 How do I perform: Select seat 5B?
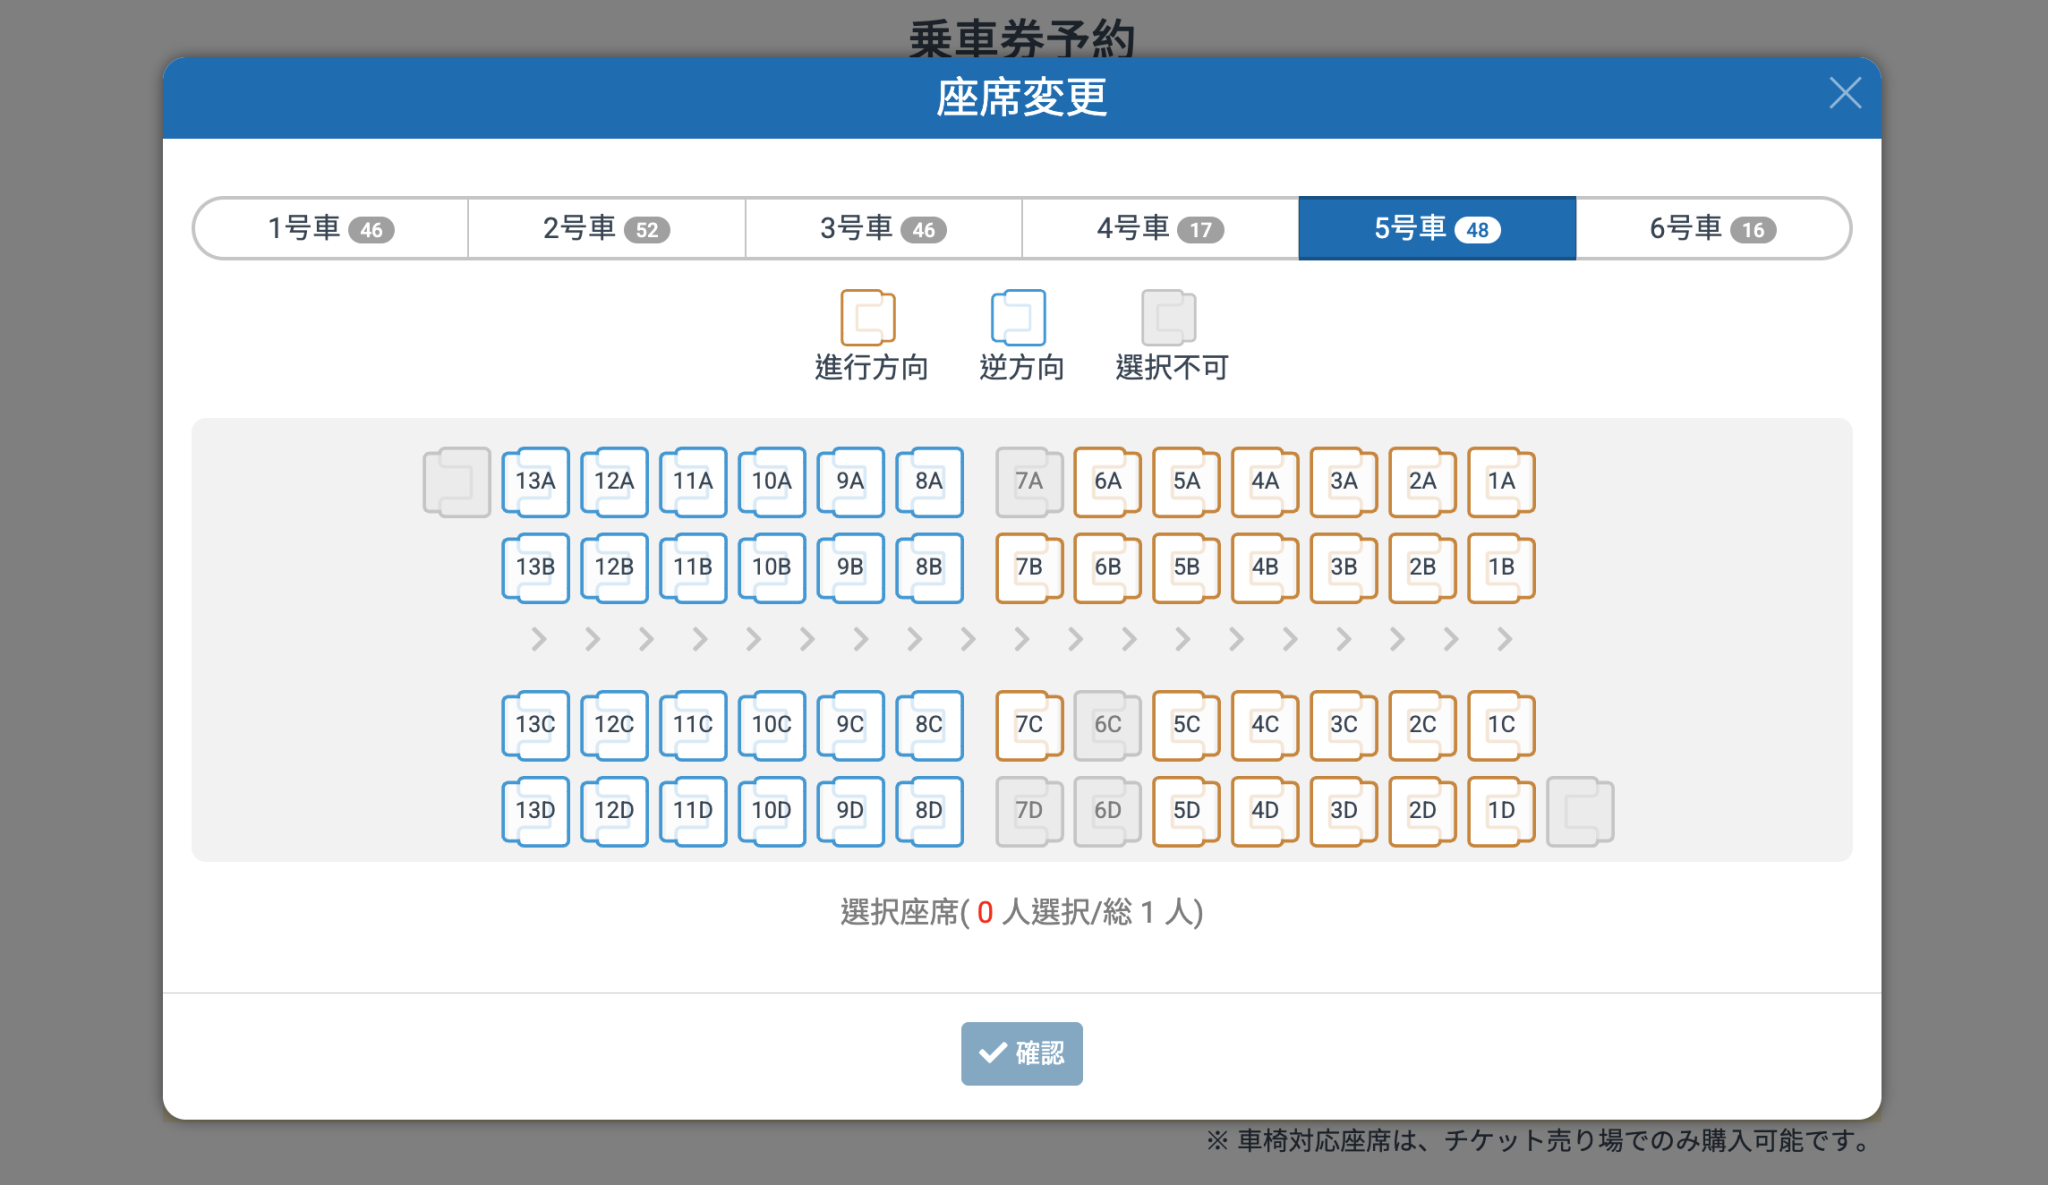point(1186,567)
